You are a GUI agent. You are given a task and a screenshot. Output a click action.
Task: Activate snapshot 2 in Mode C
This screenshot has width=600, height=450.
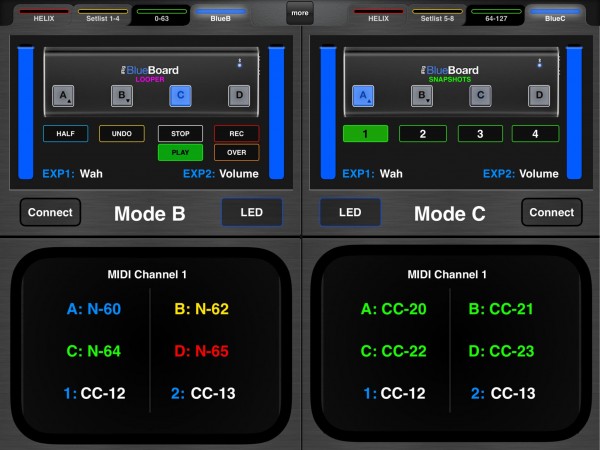(423, 134)
